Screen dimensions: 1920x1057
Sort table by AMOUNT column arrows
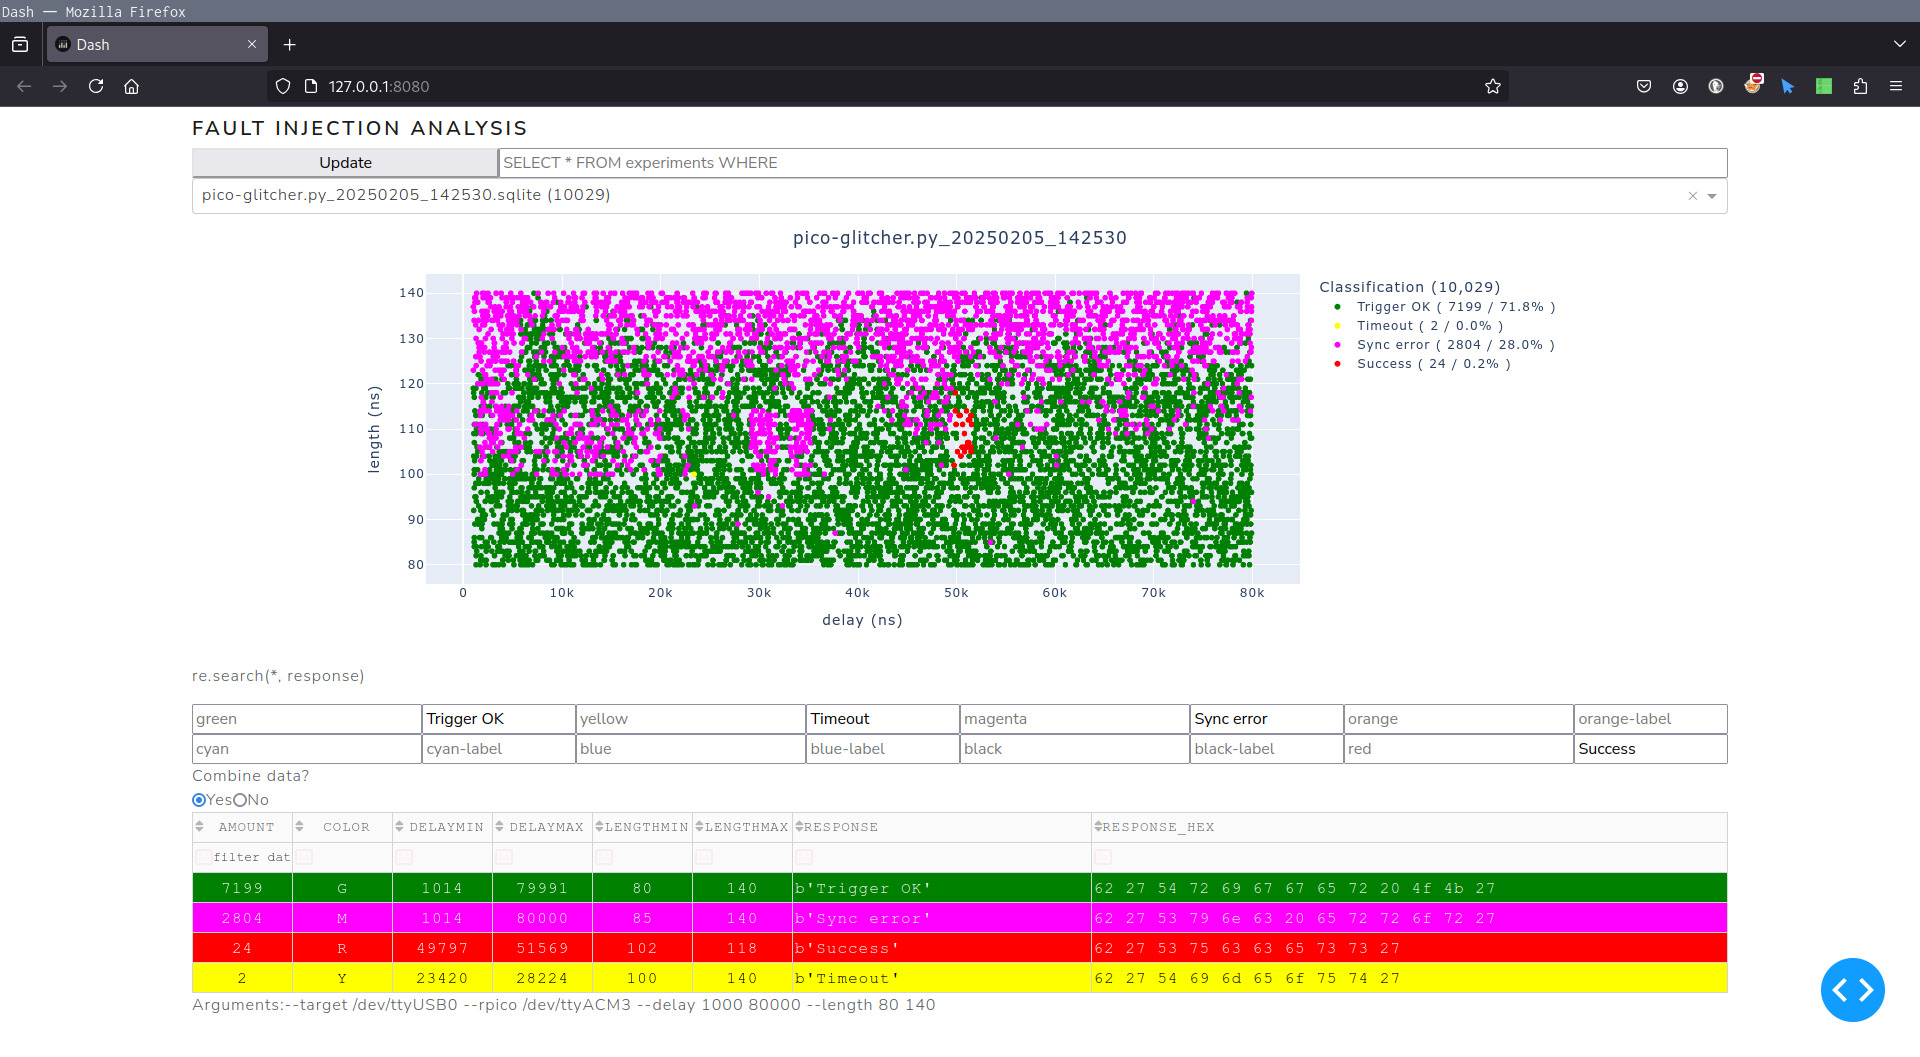click(x=200, y=827)
